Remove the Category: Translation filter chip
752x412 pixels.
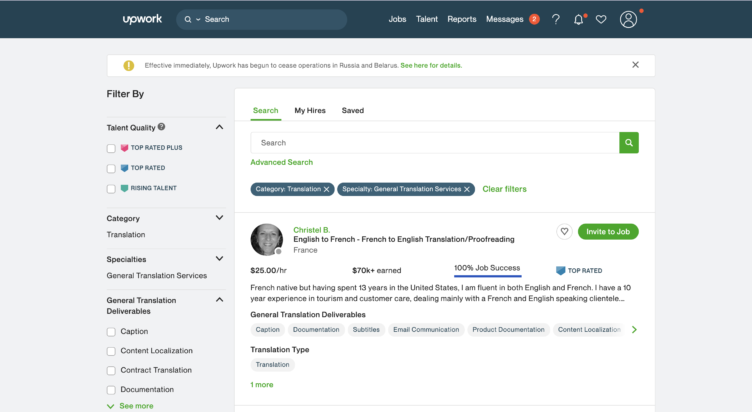[x=326, y=189]
